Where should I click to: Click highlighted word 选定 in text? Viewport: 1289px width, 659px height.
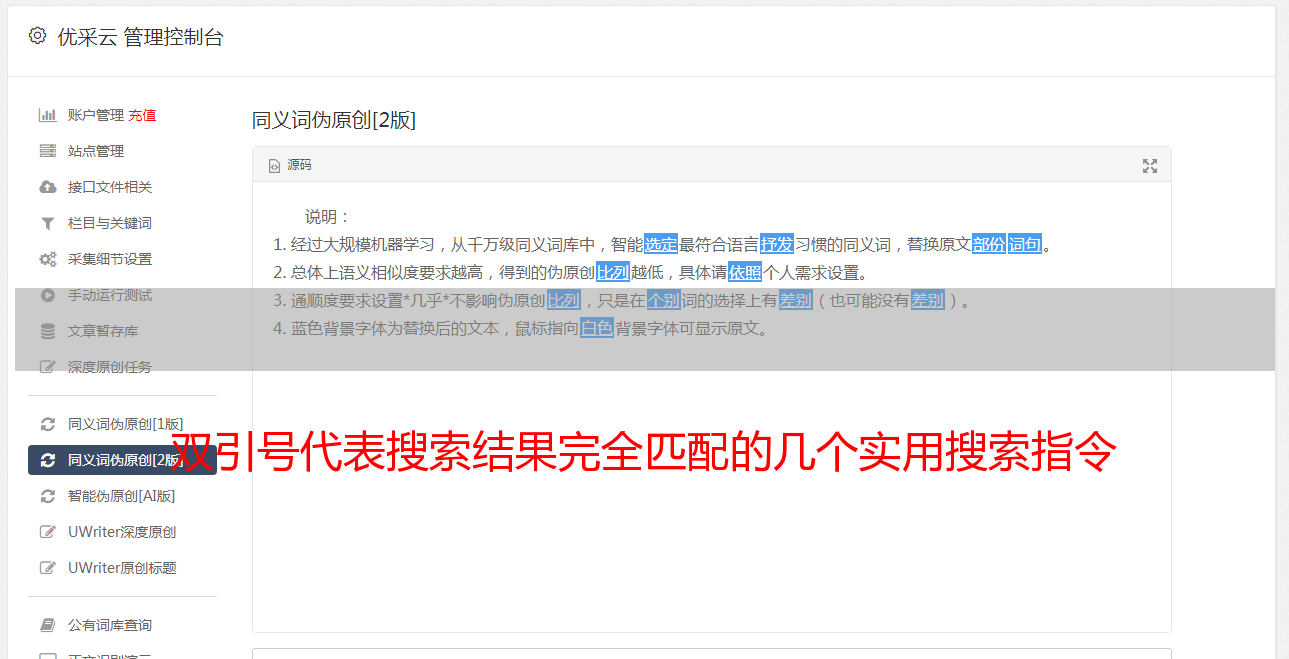tap(661, 244)
